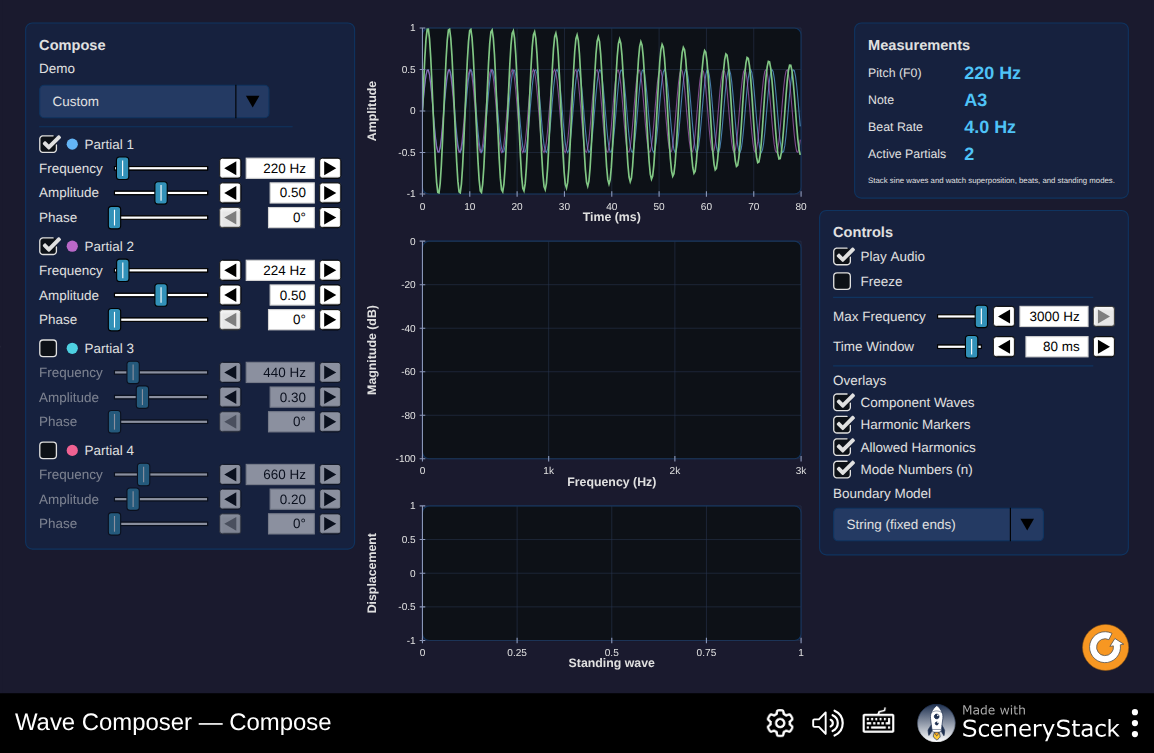Click Partial 2 amplitude slider thumb
This screenshot has width=1154, height=753.
coord(160,295)
